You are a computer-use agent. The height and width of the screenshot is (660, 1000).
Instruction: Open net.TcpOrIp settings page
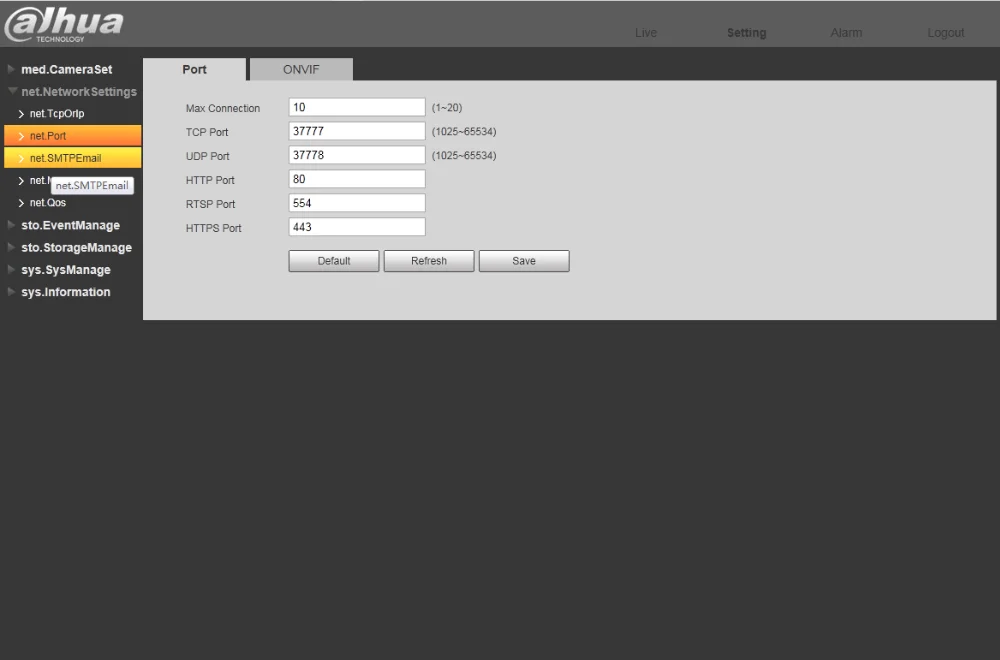[x=57, y=114]
